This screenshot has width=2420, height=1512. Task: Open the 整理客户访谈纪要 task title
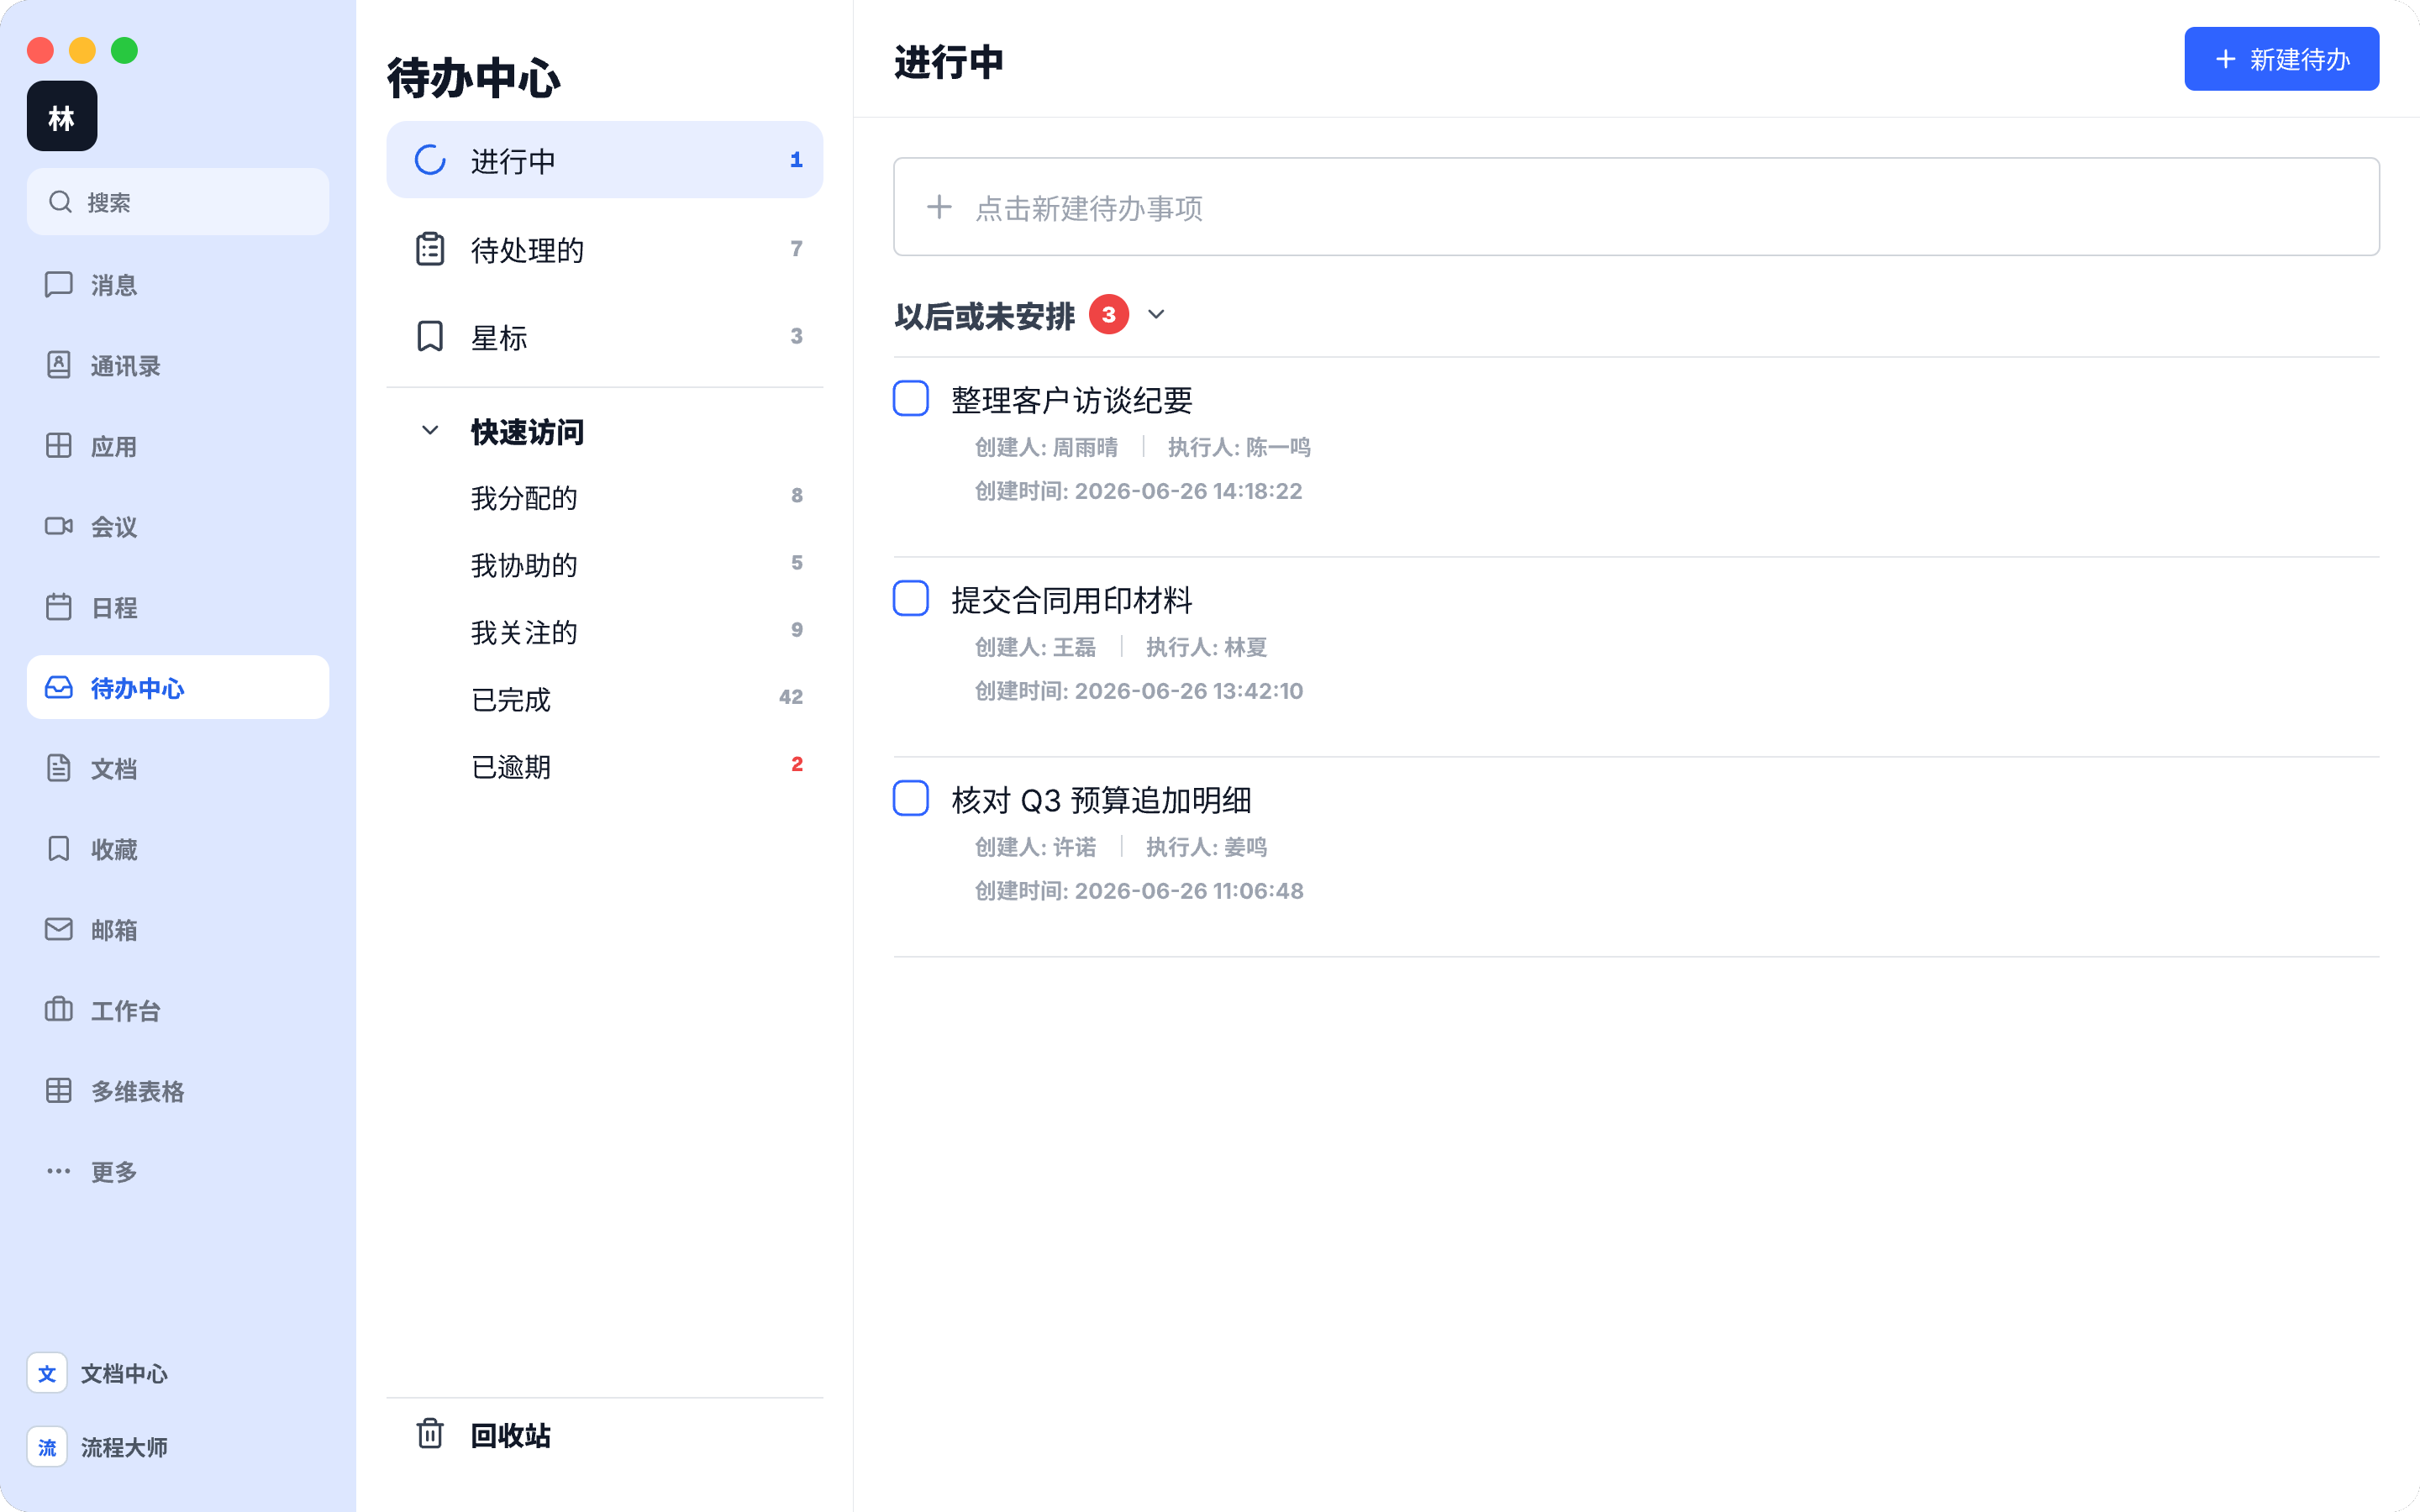tap(1071, 400)
